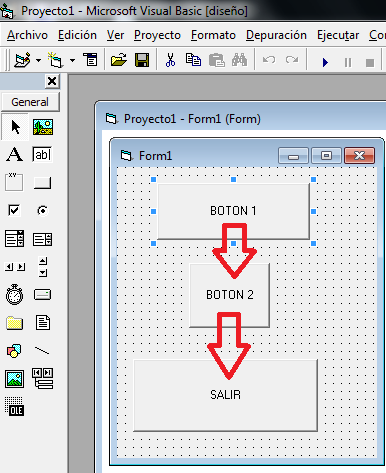Close the toolbox panel

point(52,81)
